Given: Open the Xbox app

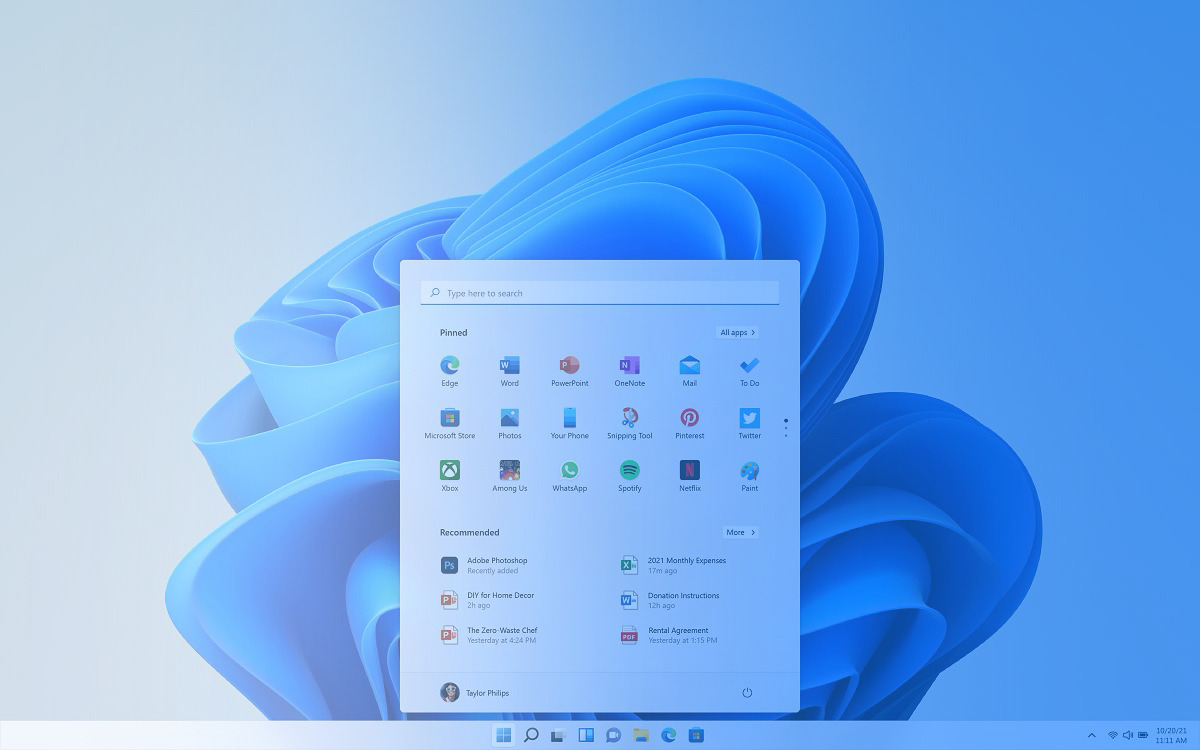Looking at the screenshot, I should pyautogui.click(x=450, y=475).
